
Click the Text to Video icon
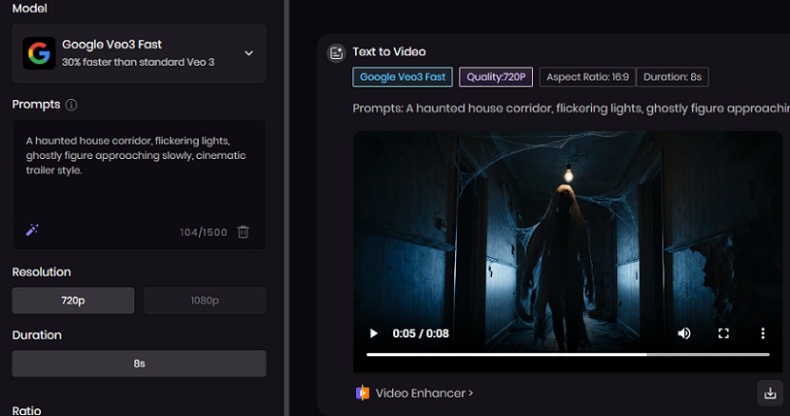click(x=336, y=52)
